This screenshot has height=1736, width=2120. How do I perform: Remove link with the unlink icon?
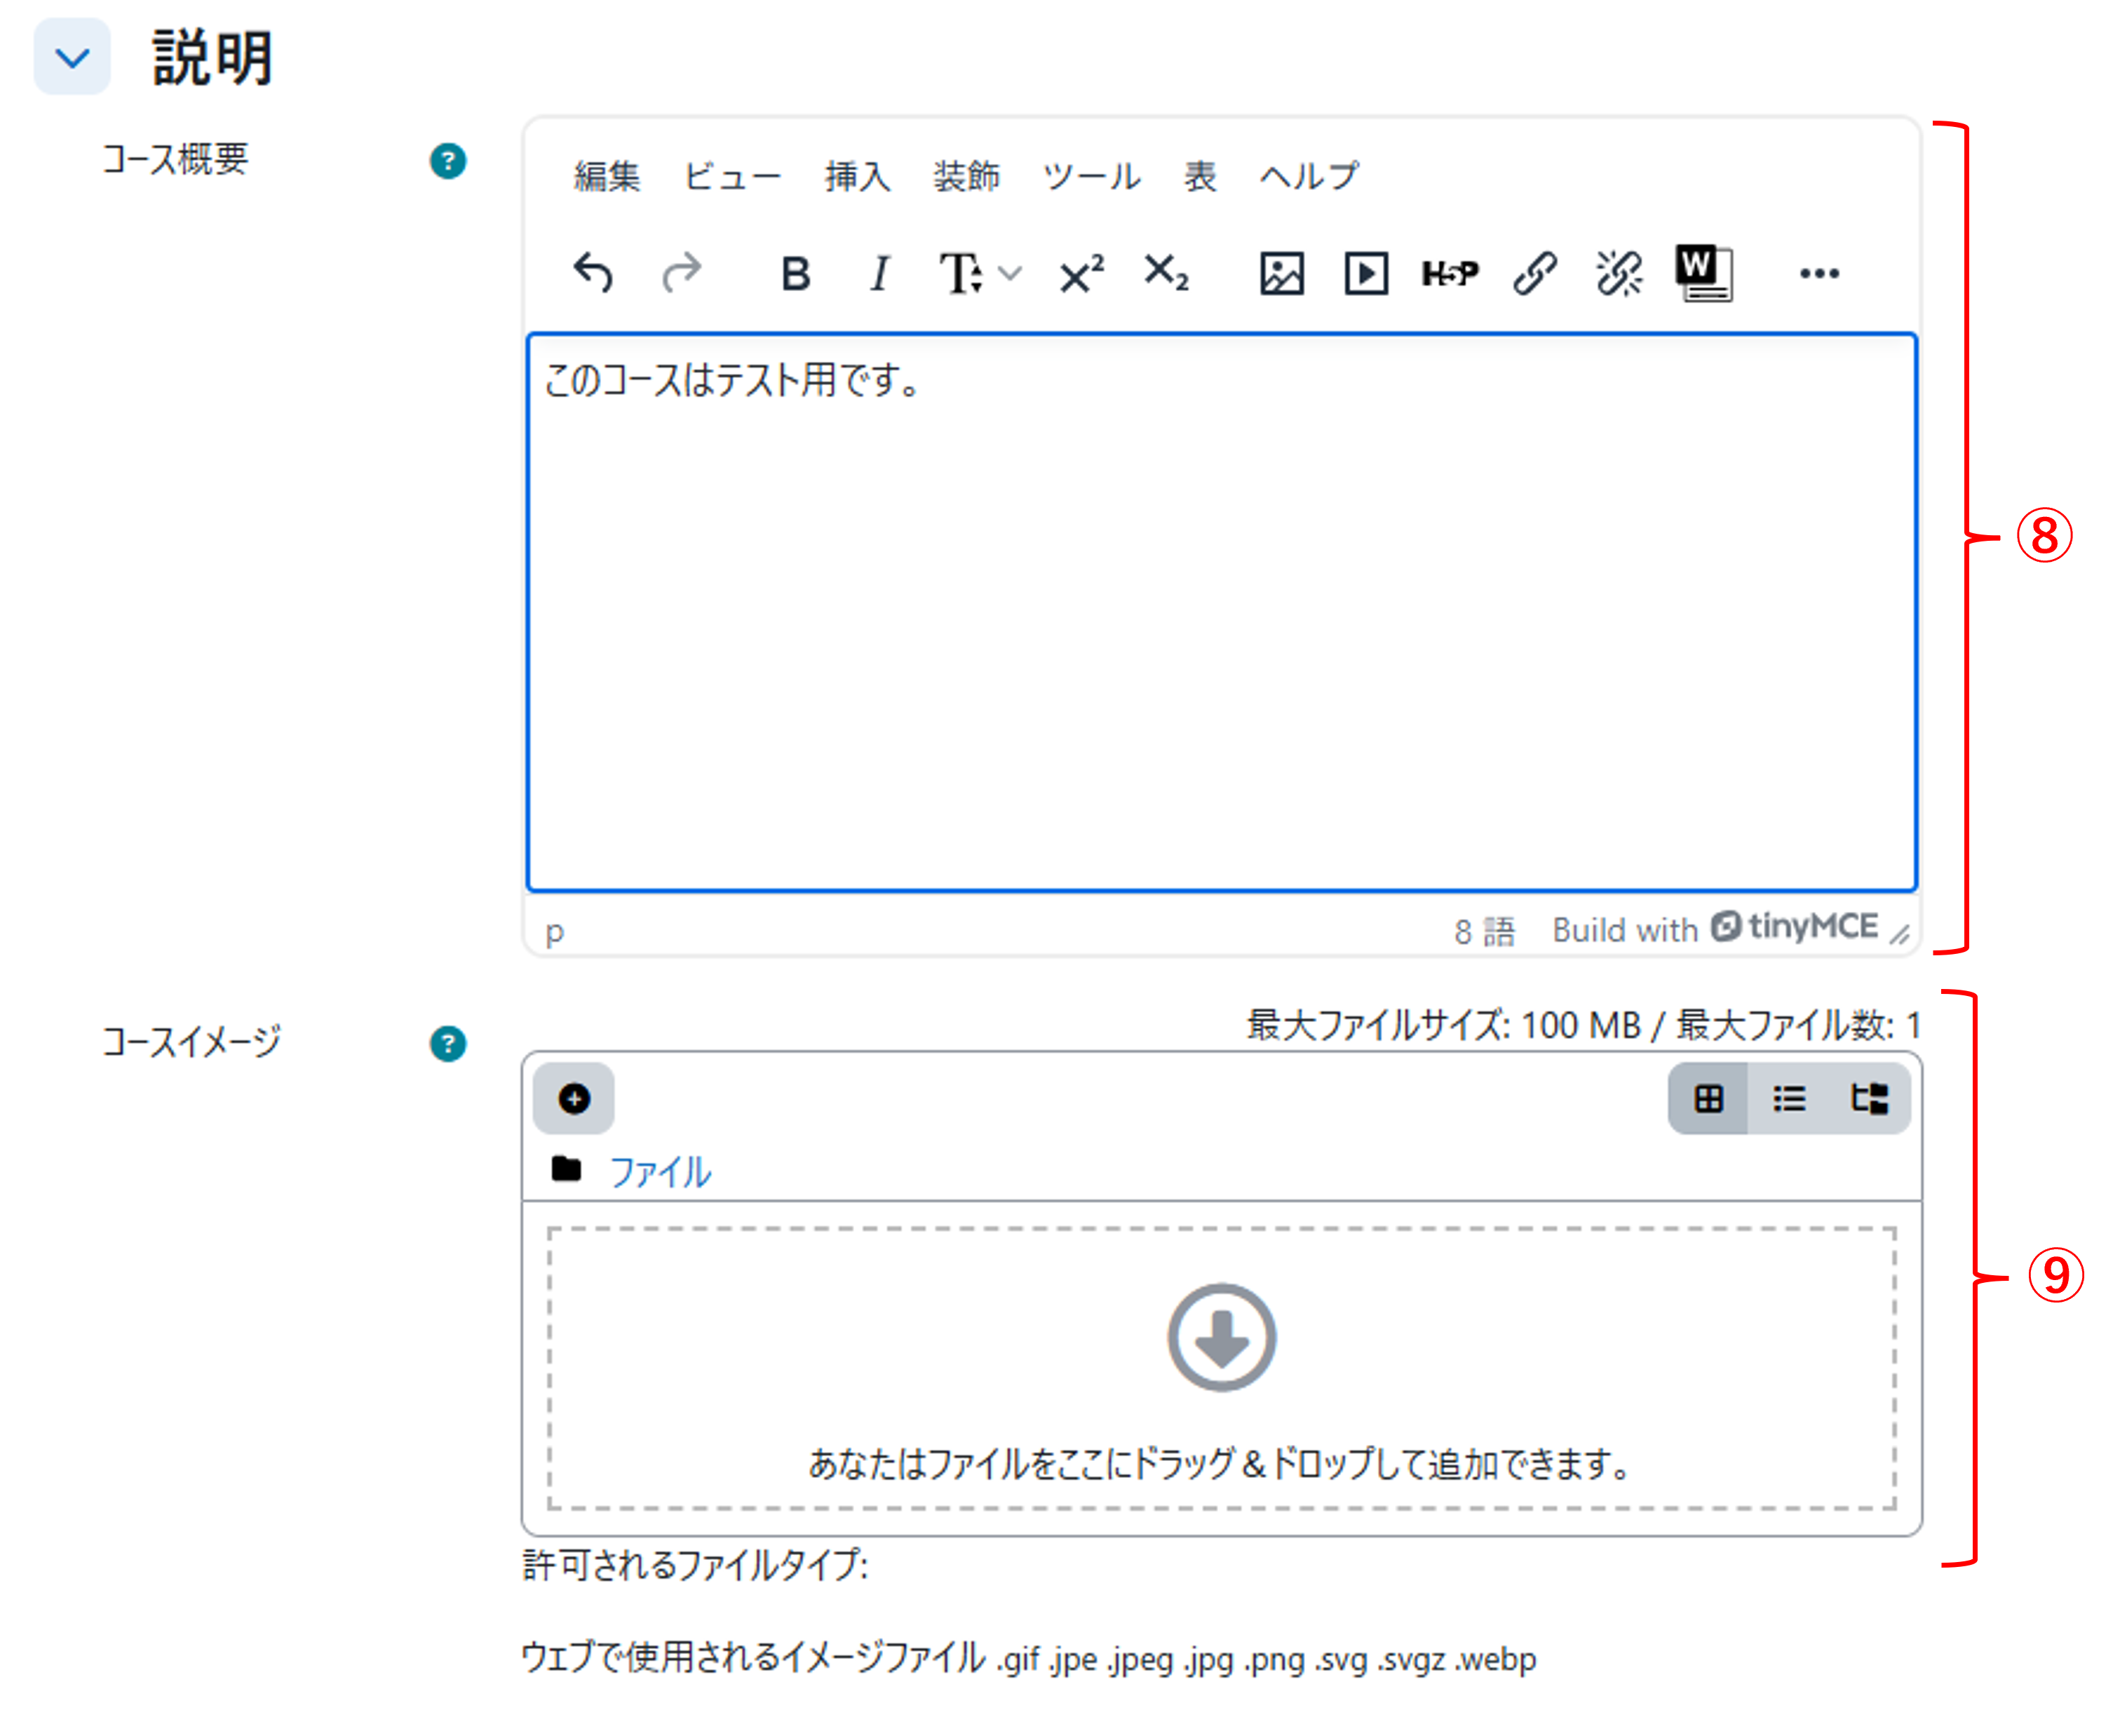pos(1619,273)
